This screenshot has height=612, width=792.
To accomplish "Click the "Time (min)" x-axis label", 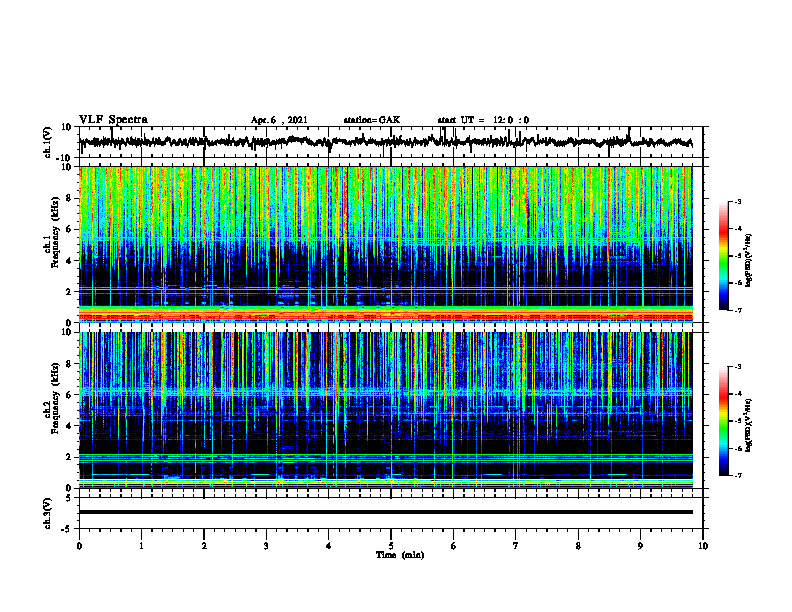I will coord(400,555).
